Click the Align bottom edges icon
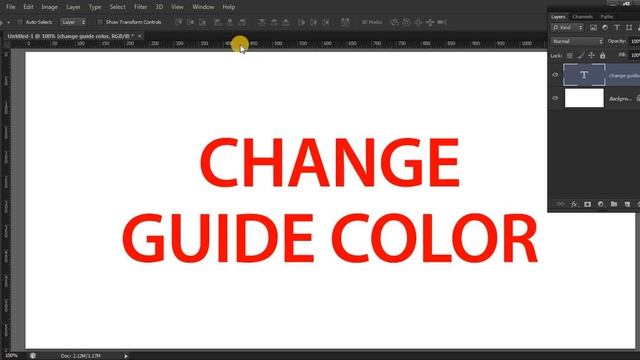The width and height of the screenshot is (640, 360). click(202, 22)
